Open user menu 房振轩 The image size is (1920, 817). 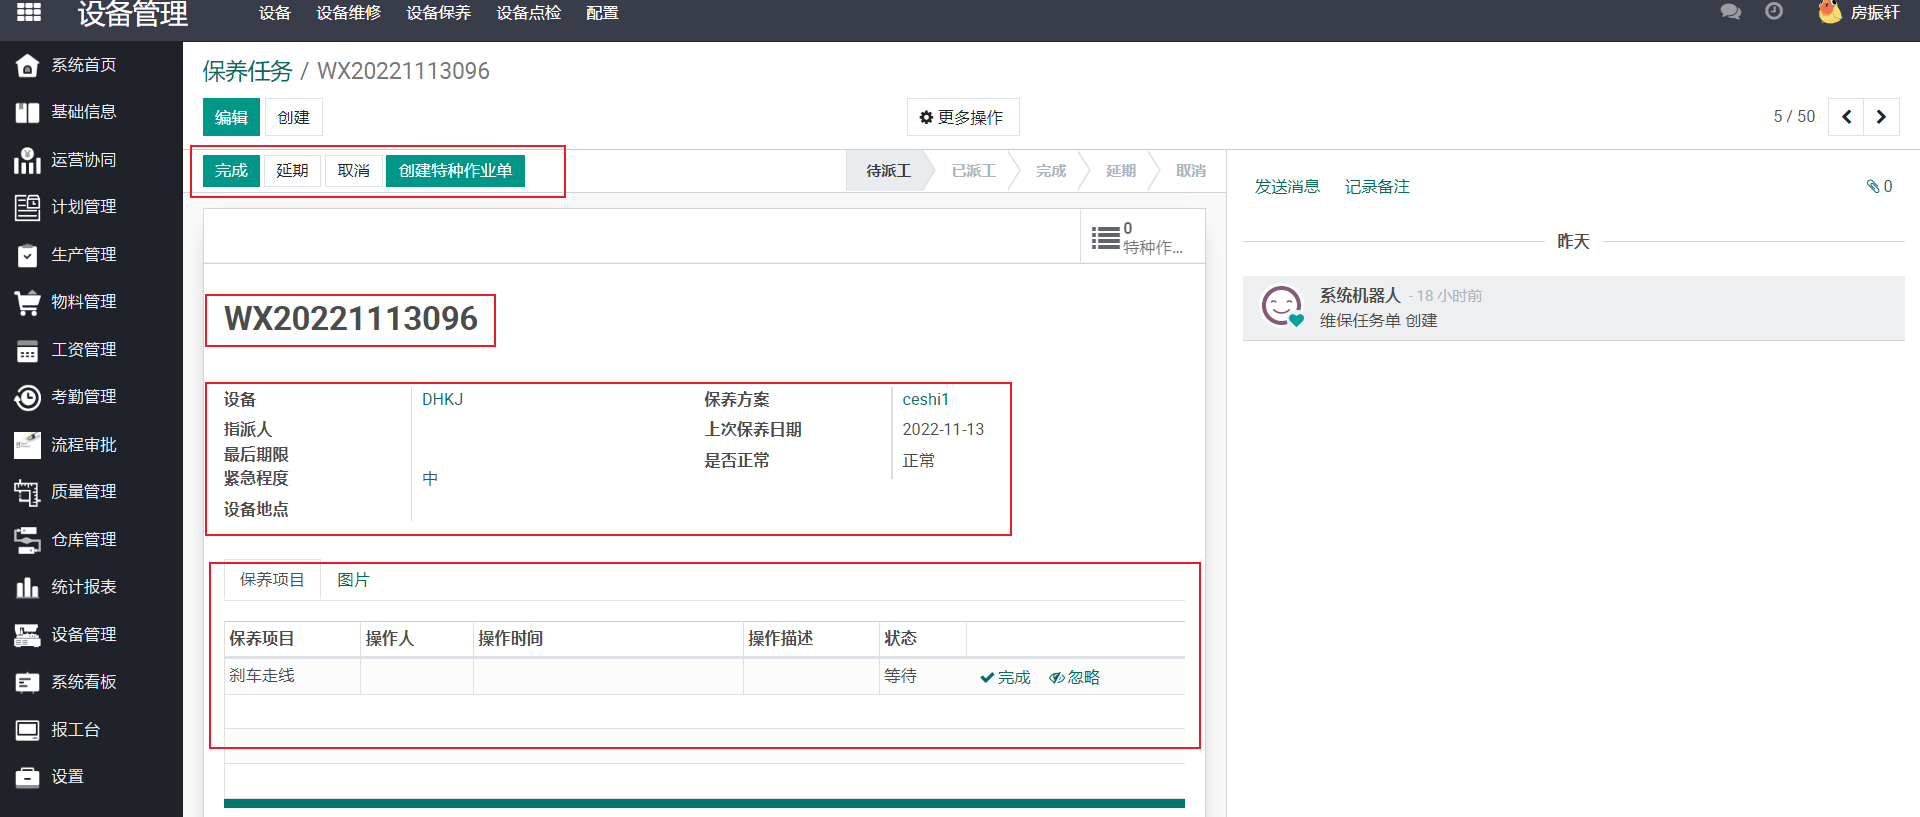click(x=1860, y=13)
